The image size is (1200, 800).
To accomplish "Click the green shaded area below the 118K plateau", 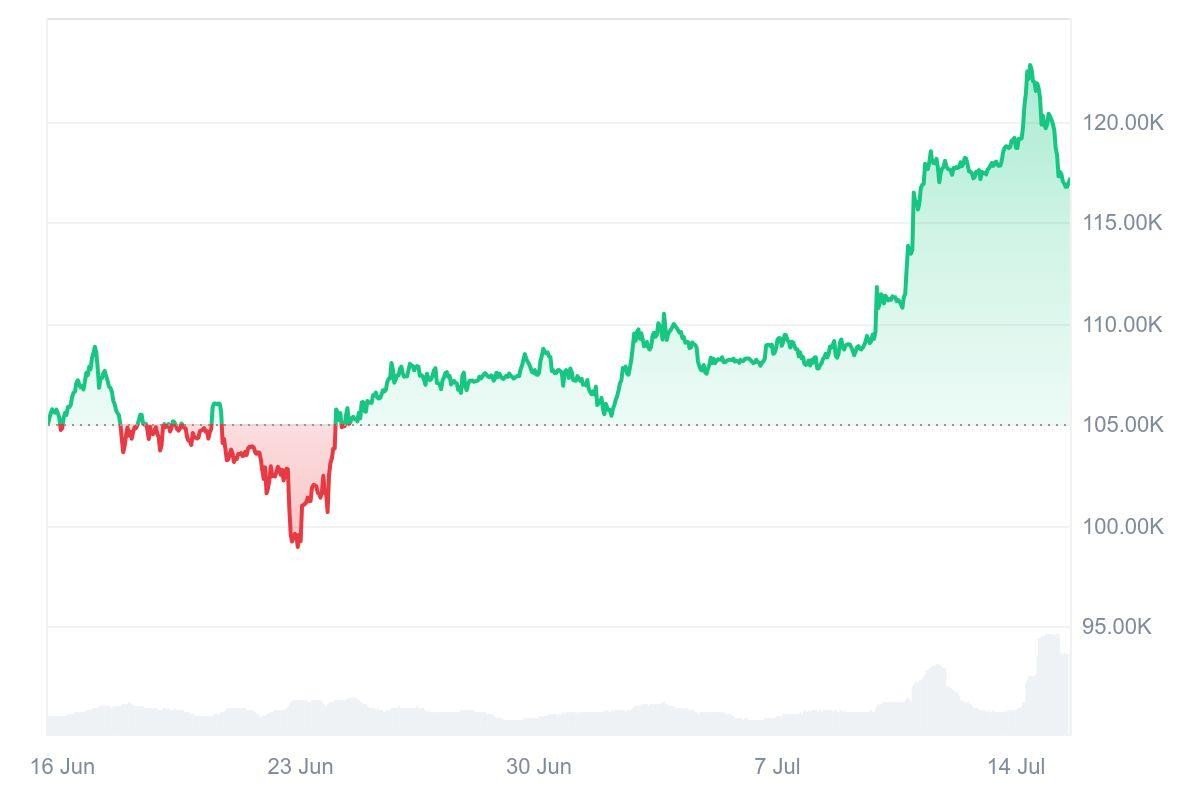I will [960, 300].
